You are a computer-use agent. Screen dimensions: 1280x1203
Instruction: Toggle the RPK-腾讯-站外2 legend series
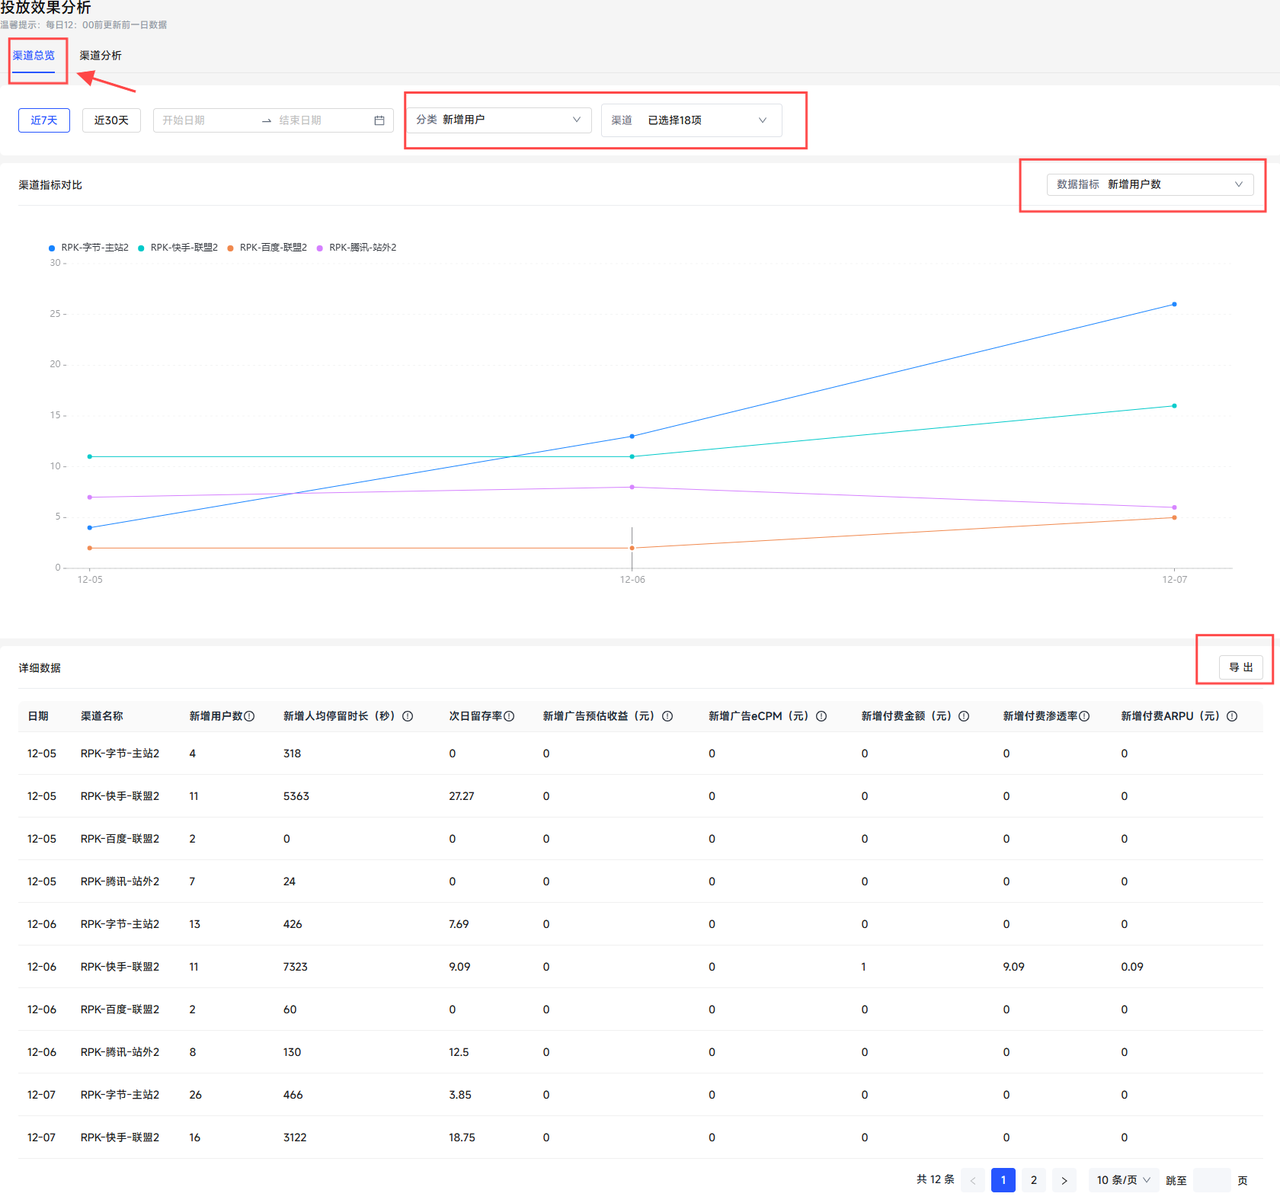click(x=357, y=248)
